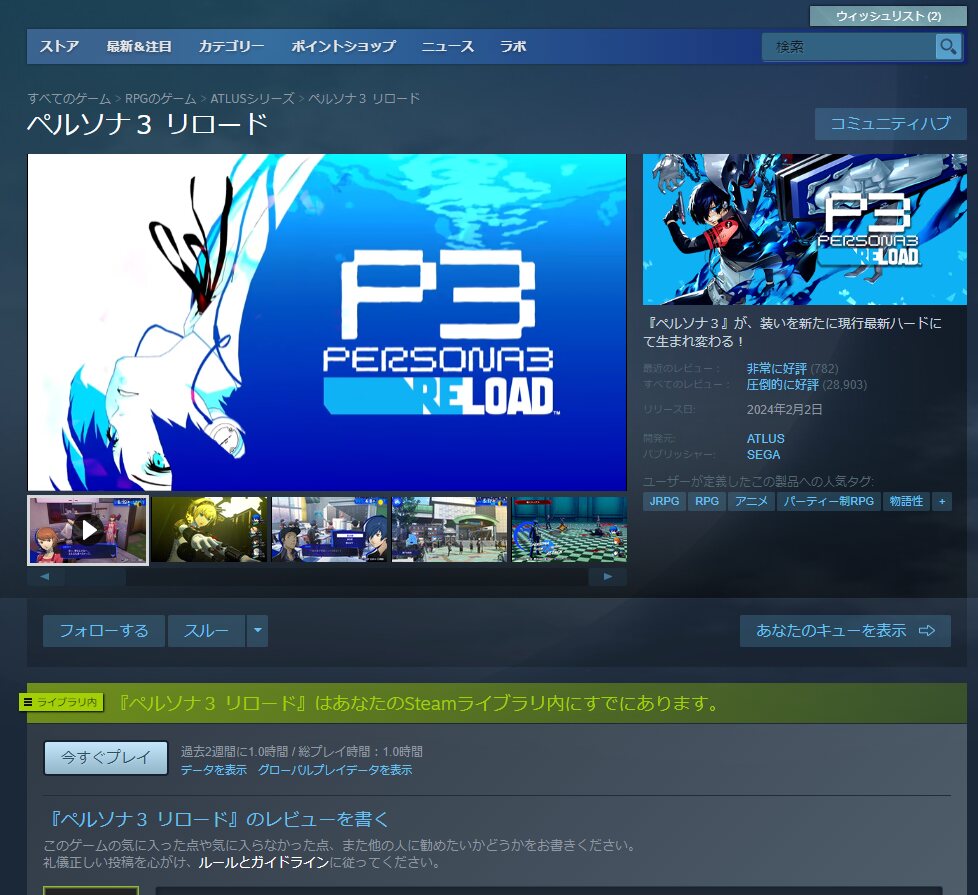Select the アニメ tag
The width and height of the screenshot is (978, 895).
click(751, 501)
